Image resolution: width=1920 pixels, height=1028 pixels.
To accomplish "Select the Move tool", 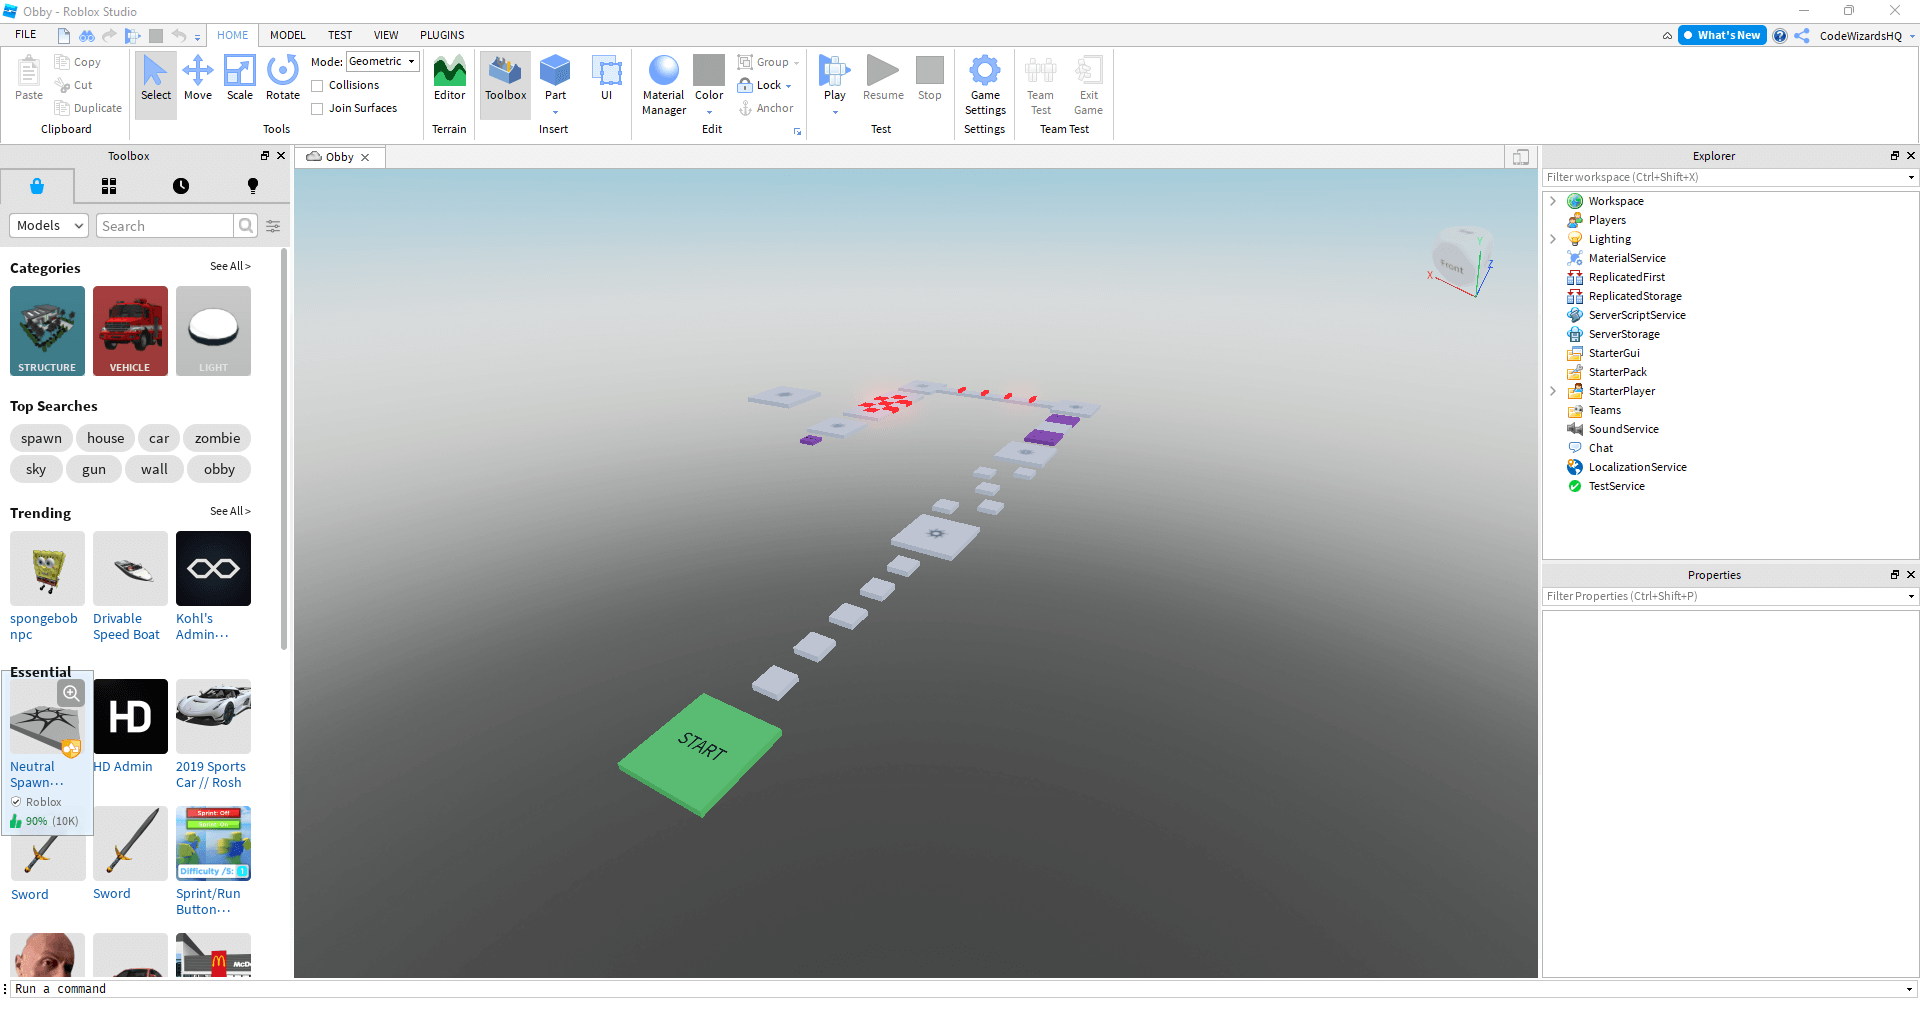I will coord(198,80).
